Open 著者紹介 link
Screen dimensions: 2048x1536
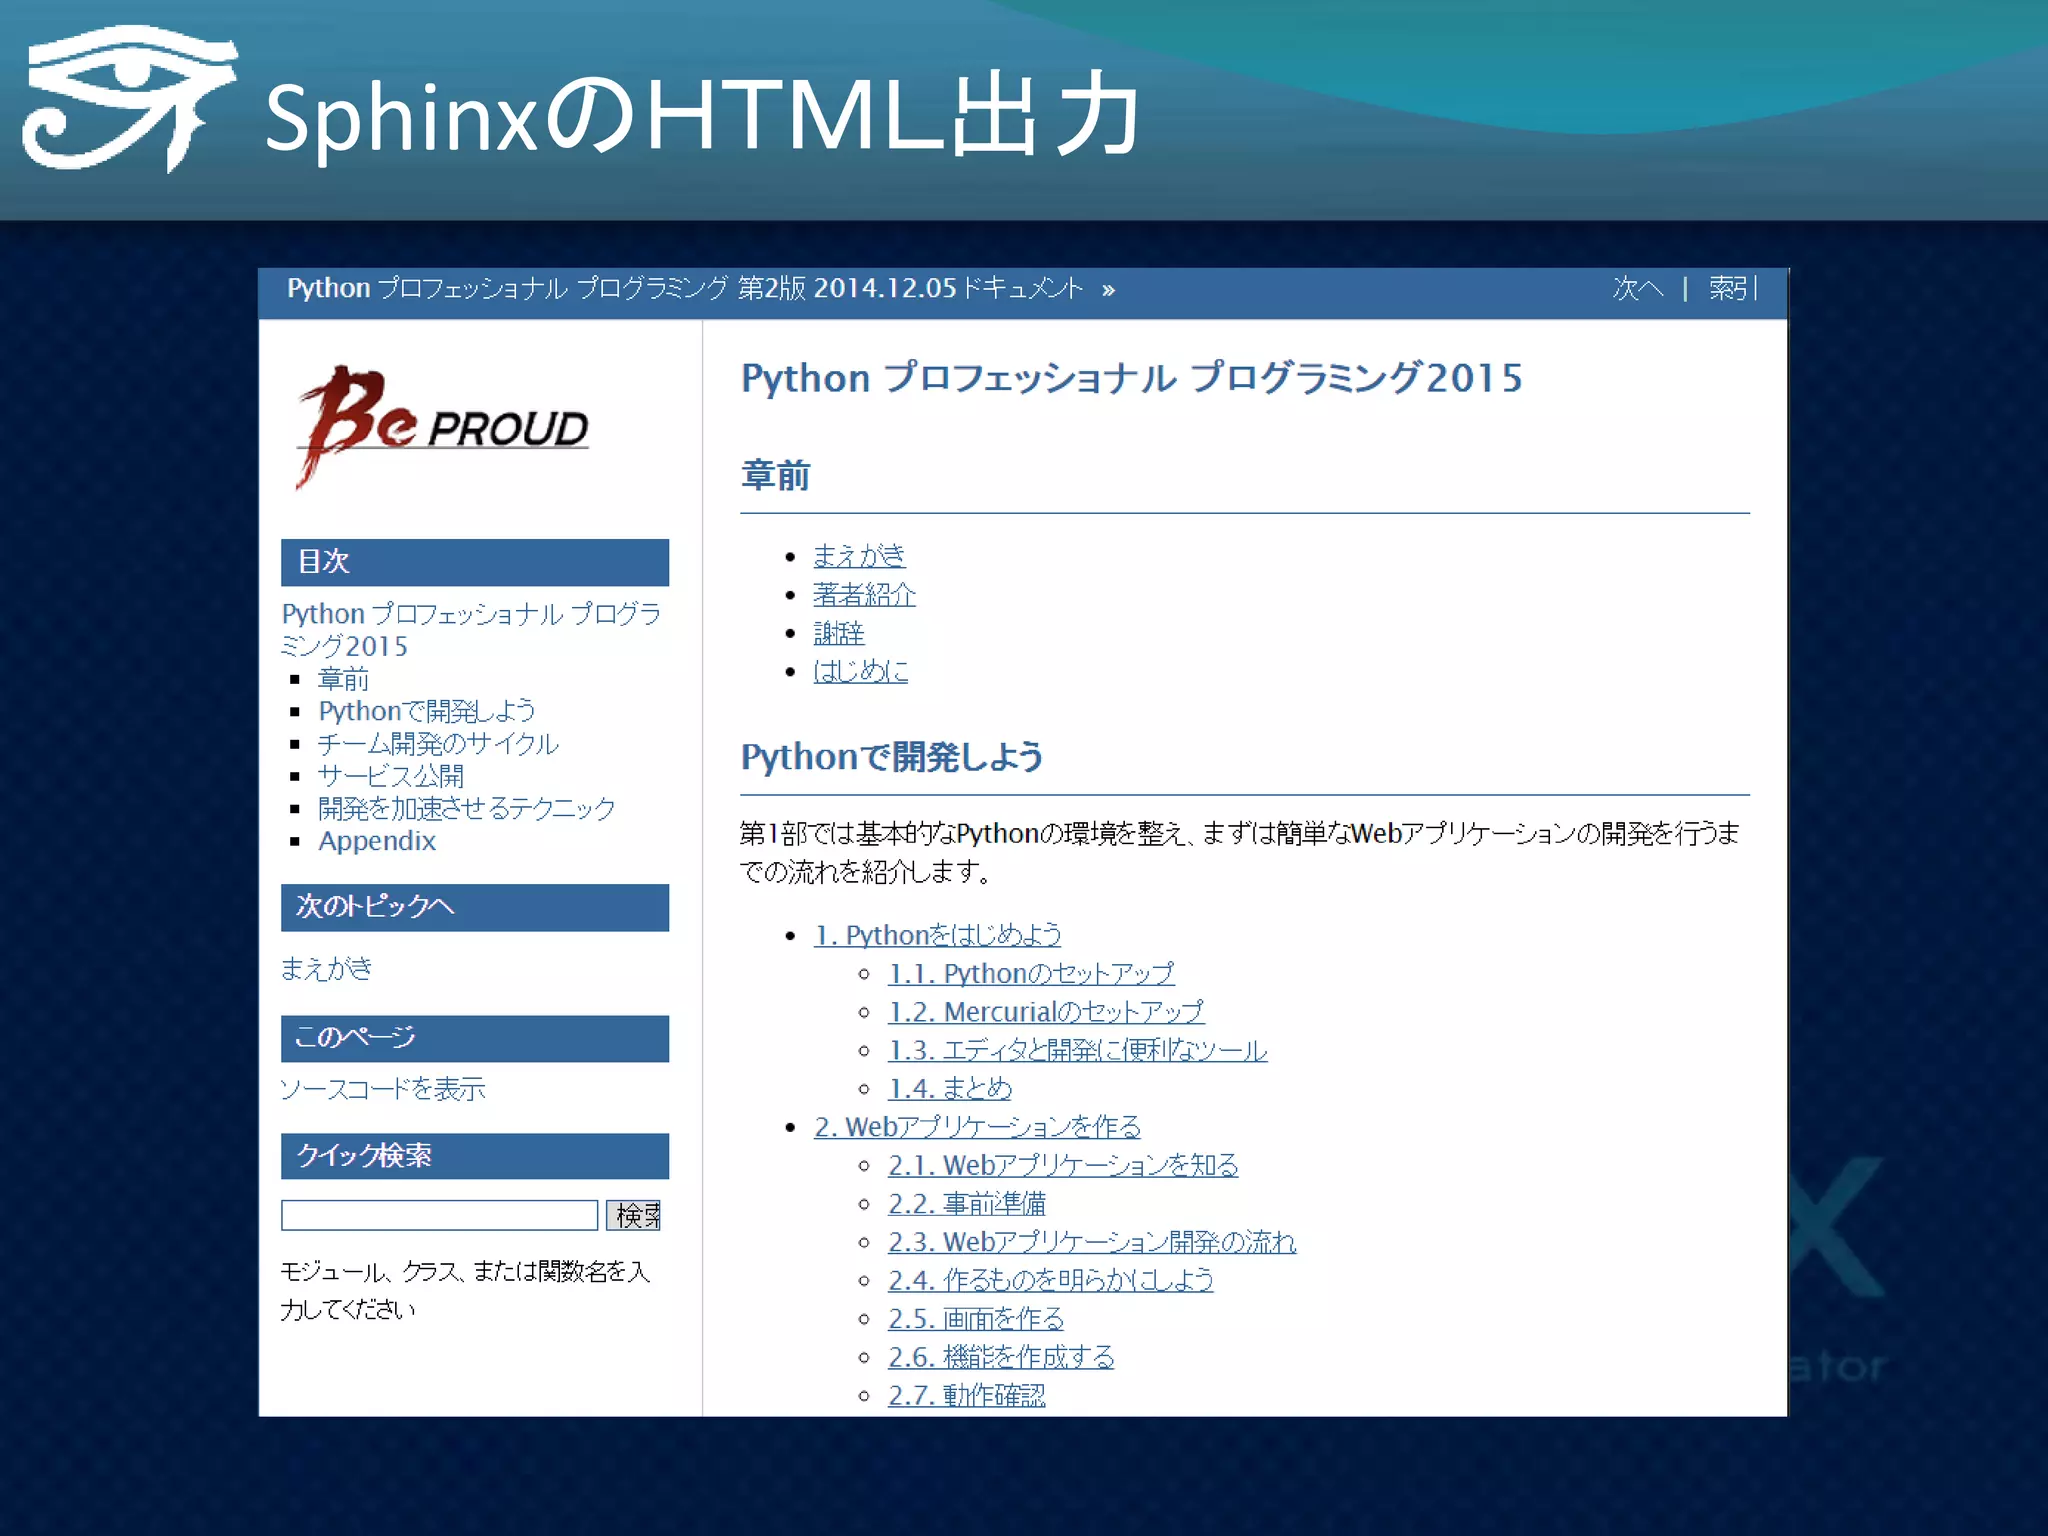tap(864, 594)
